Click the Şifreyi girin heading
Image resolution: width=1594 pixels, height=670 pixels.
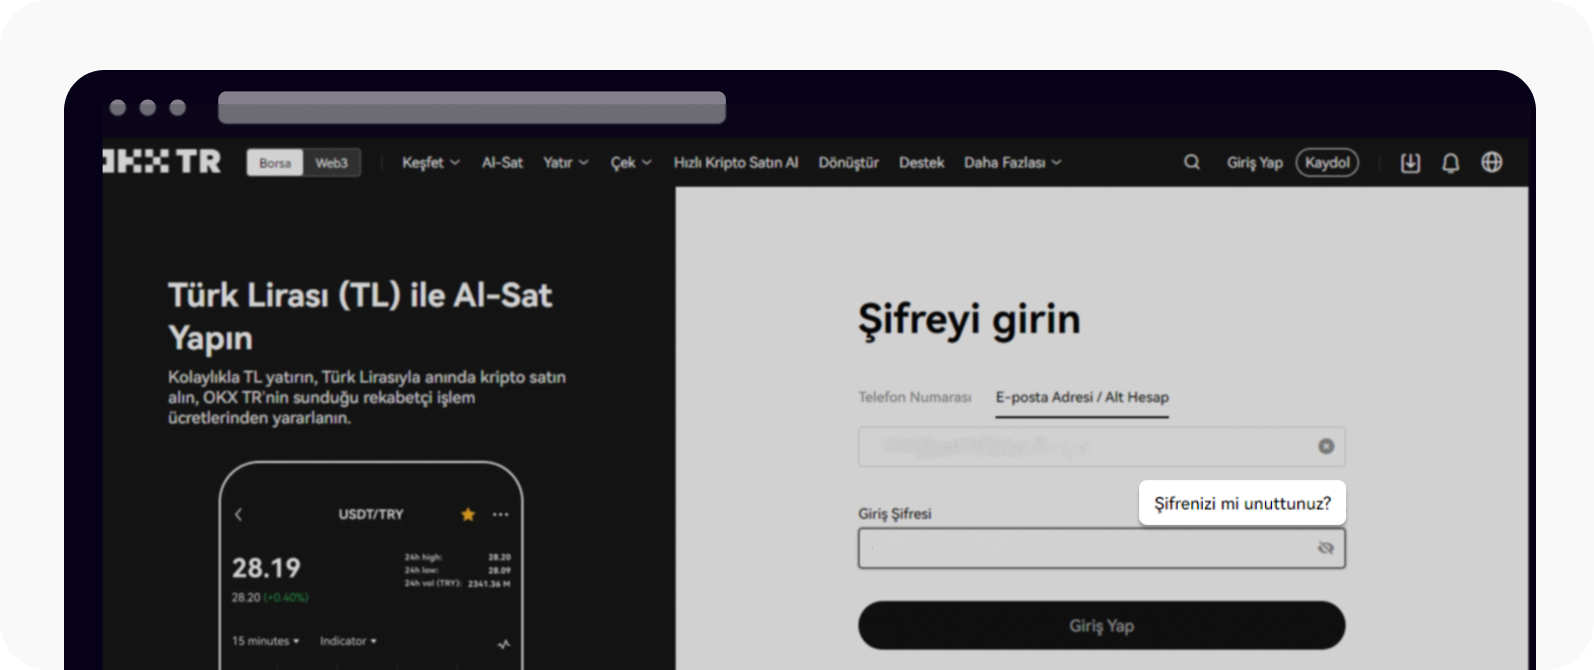tap(969, 320)
